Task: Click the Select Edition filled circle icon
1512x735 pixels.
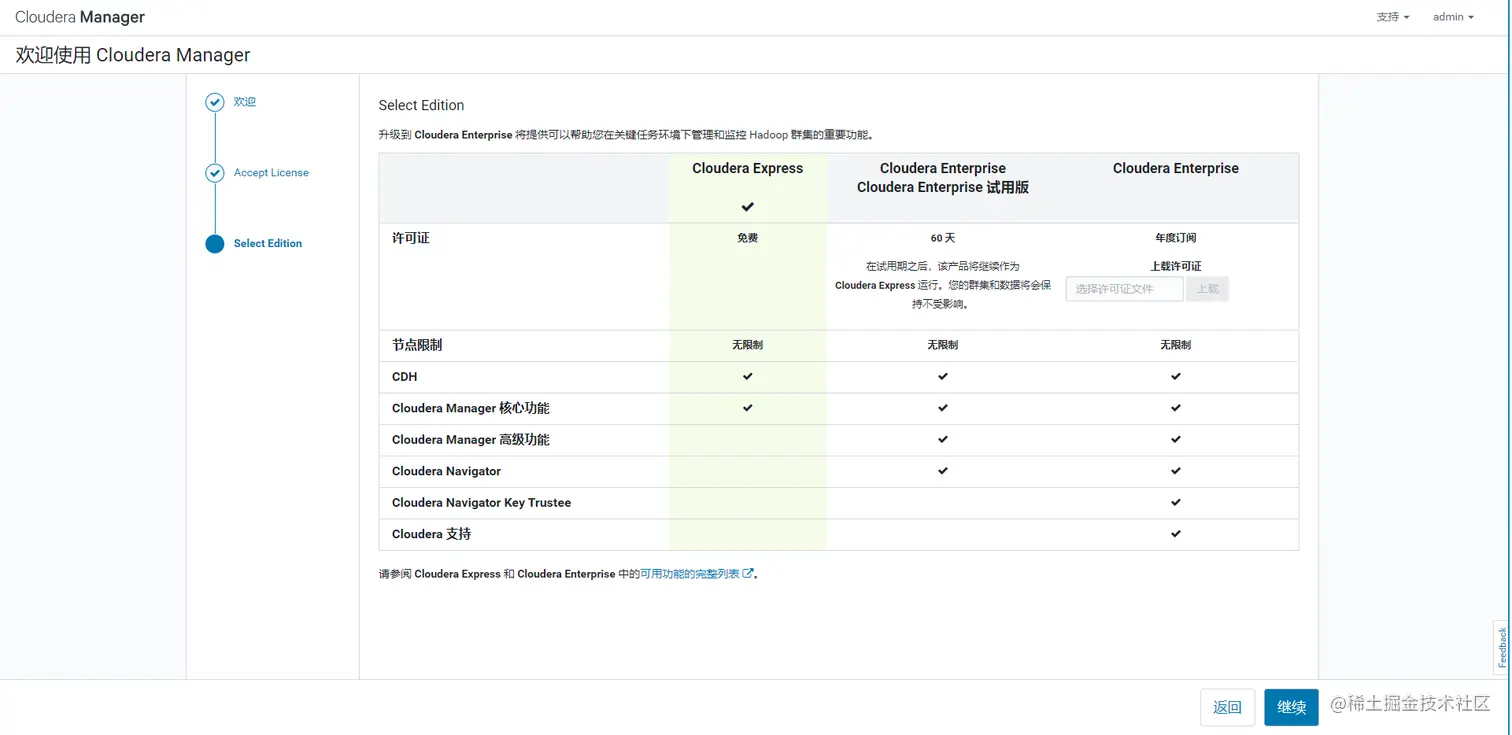Action: click(214, 244)
